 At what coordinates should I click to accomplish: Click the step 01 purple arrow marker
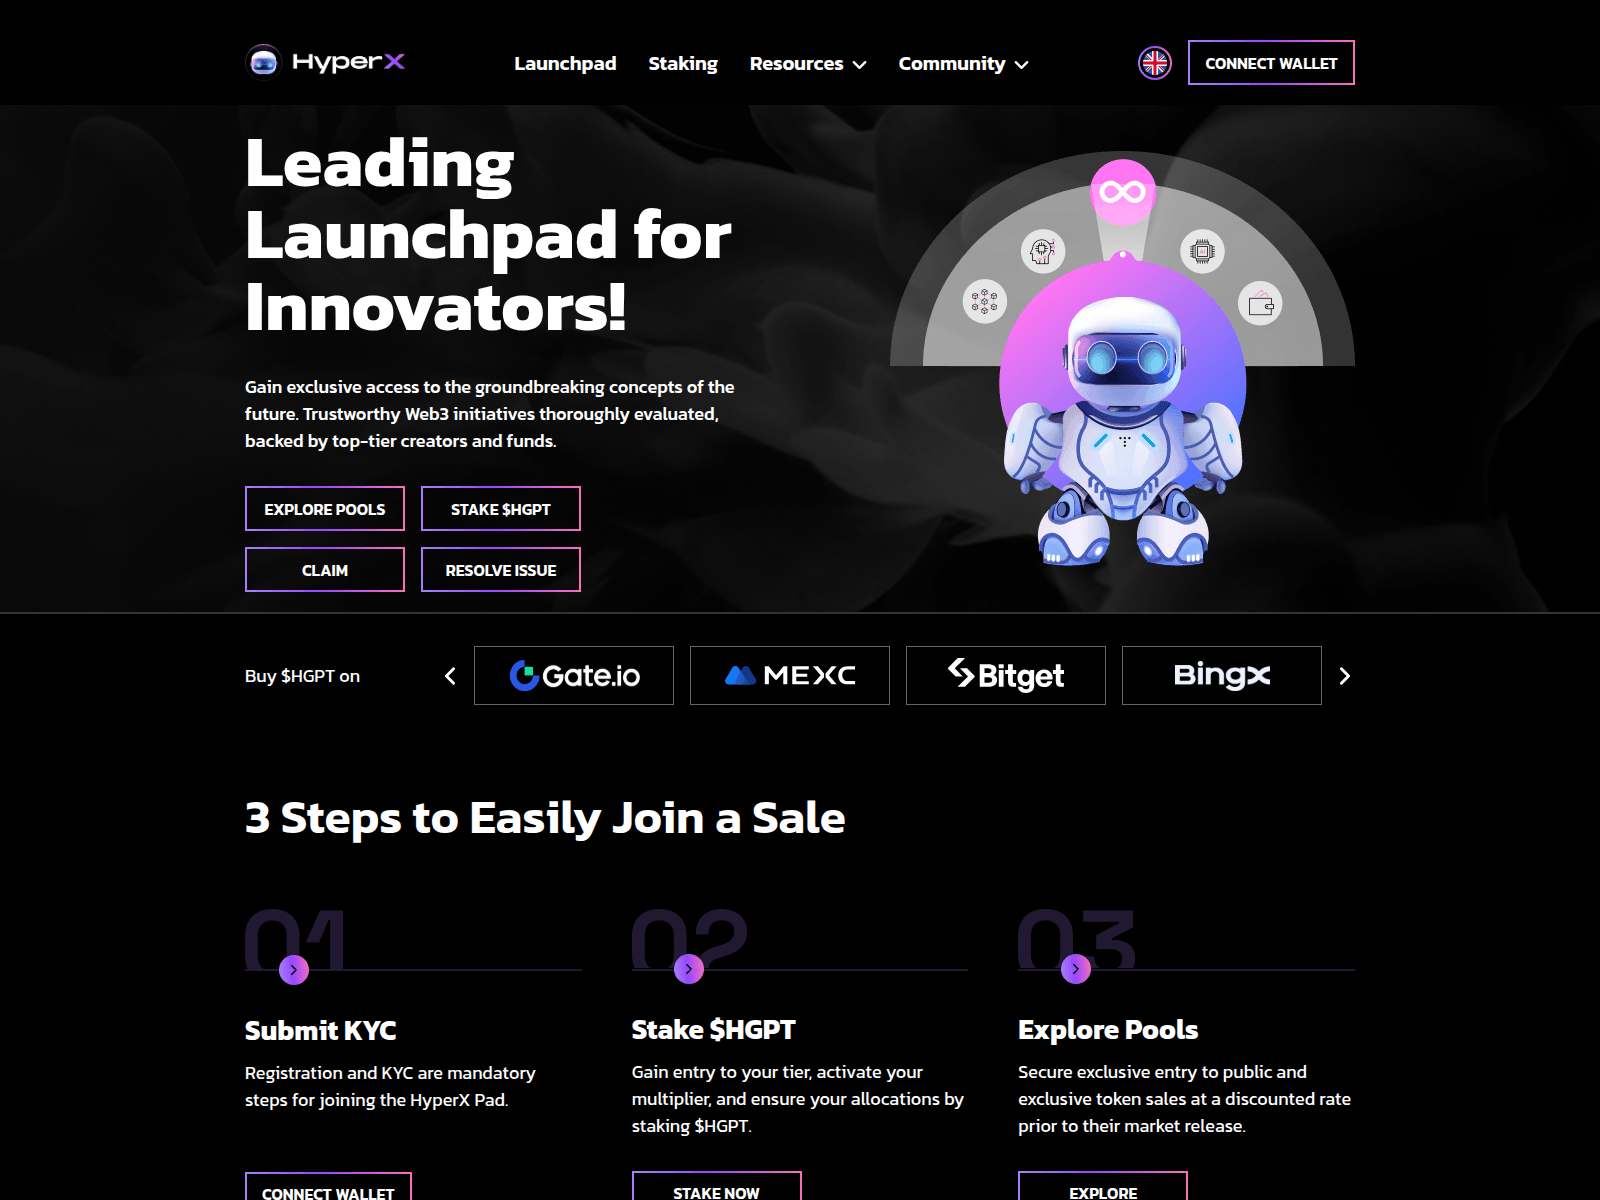293,969
